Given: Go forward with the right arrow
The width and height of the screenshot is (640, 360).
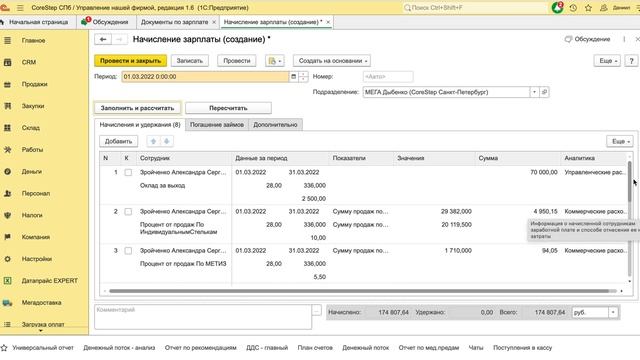Looking at the screenshot, I should point(119,39).
